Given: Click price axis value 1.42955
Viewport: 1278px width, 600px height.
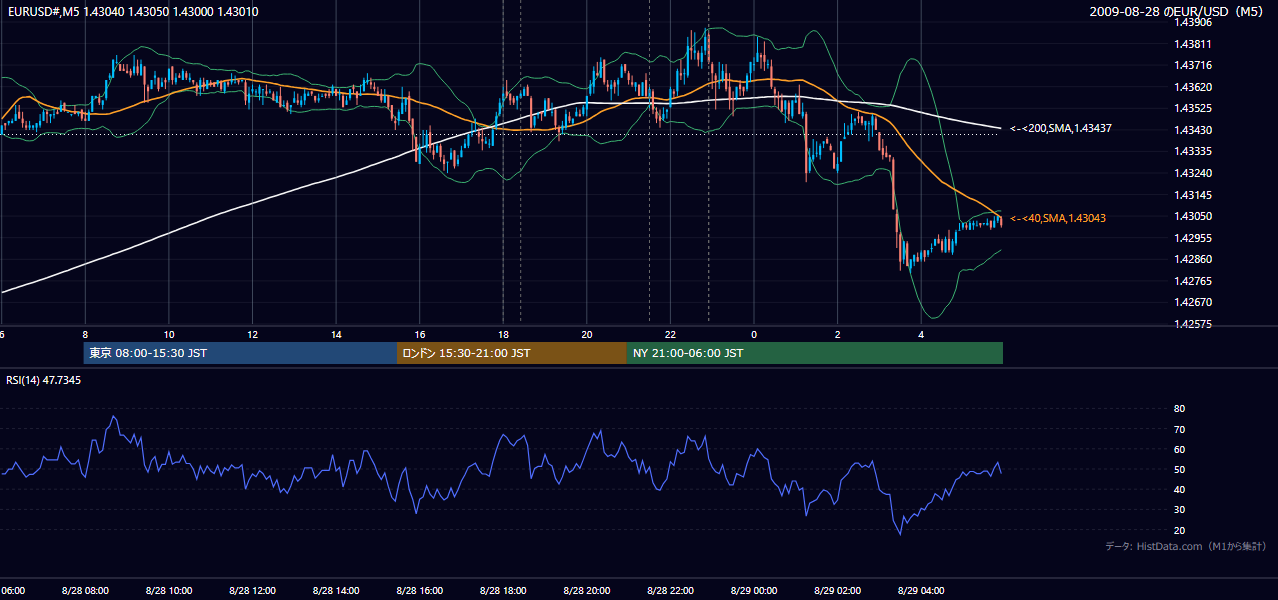Looking at the screenshot, I should point(1192,238).
